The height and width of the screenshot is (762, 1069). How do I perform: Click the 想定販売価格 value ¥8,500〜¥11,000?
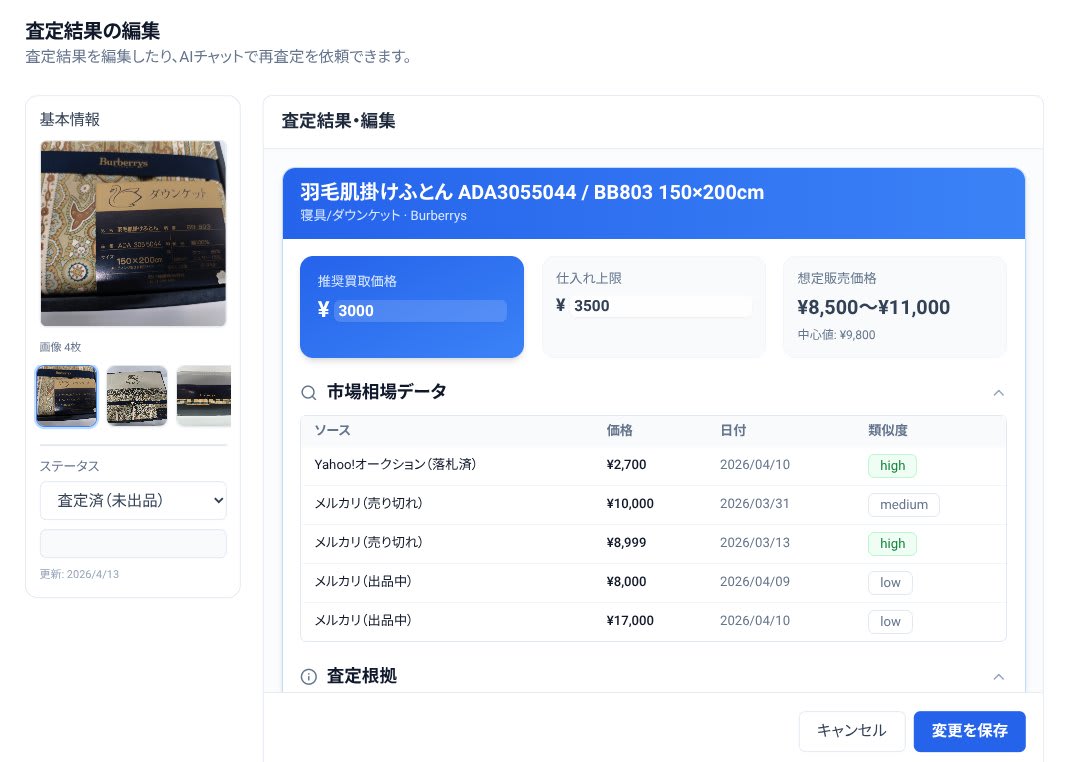coord(873,307)
